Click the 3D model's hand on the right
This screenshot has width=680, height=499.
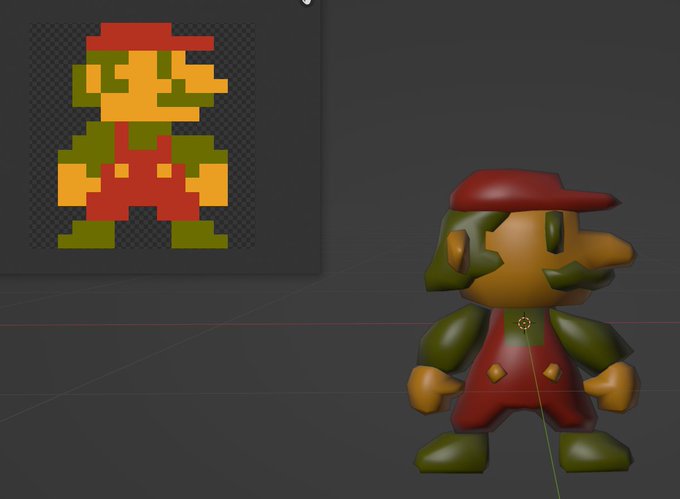611,384
